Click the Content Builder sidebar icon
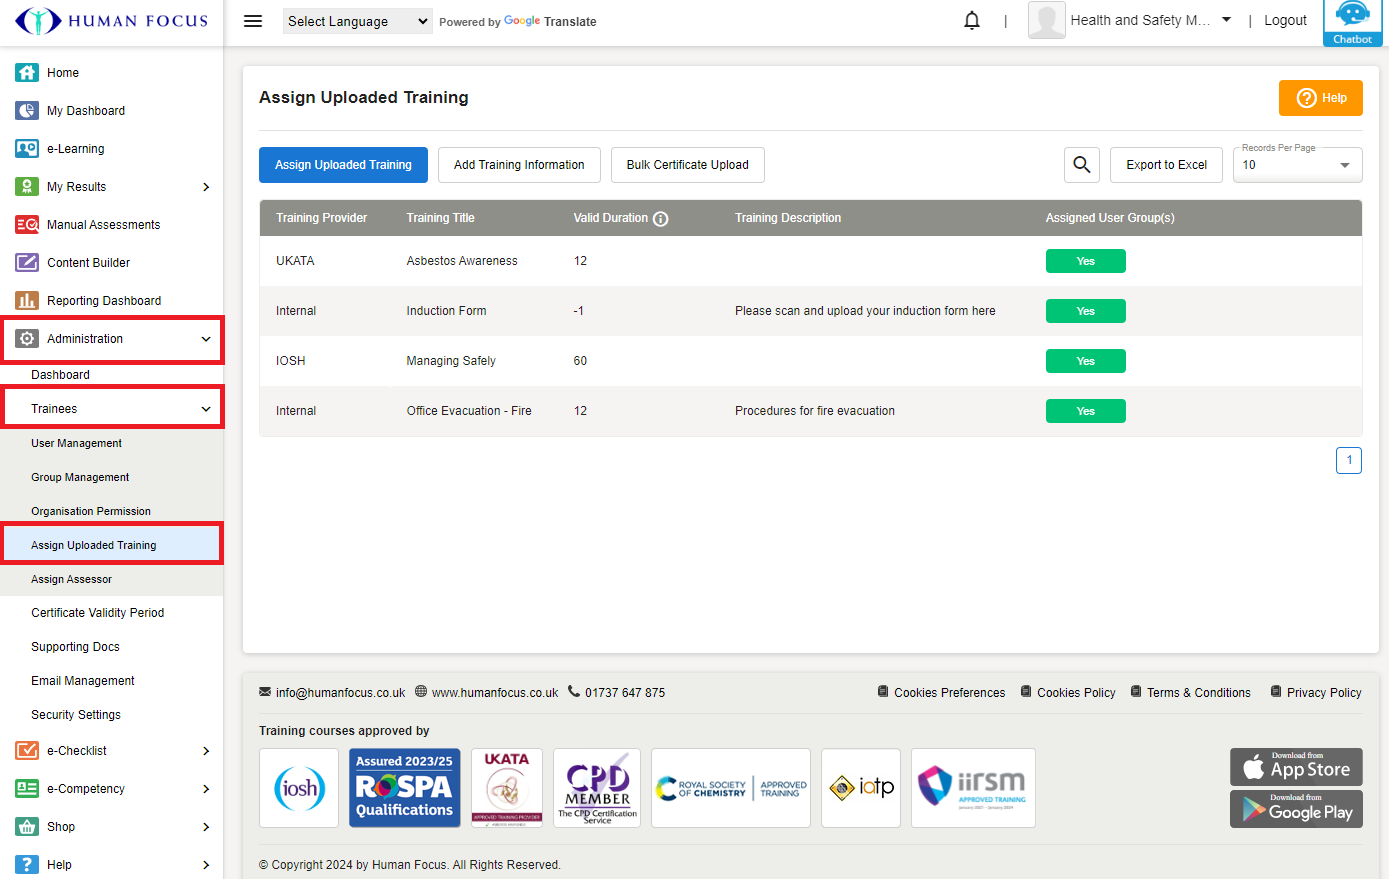The image size is (1389, 879). point(27,263)
